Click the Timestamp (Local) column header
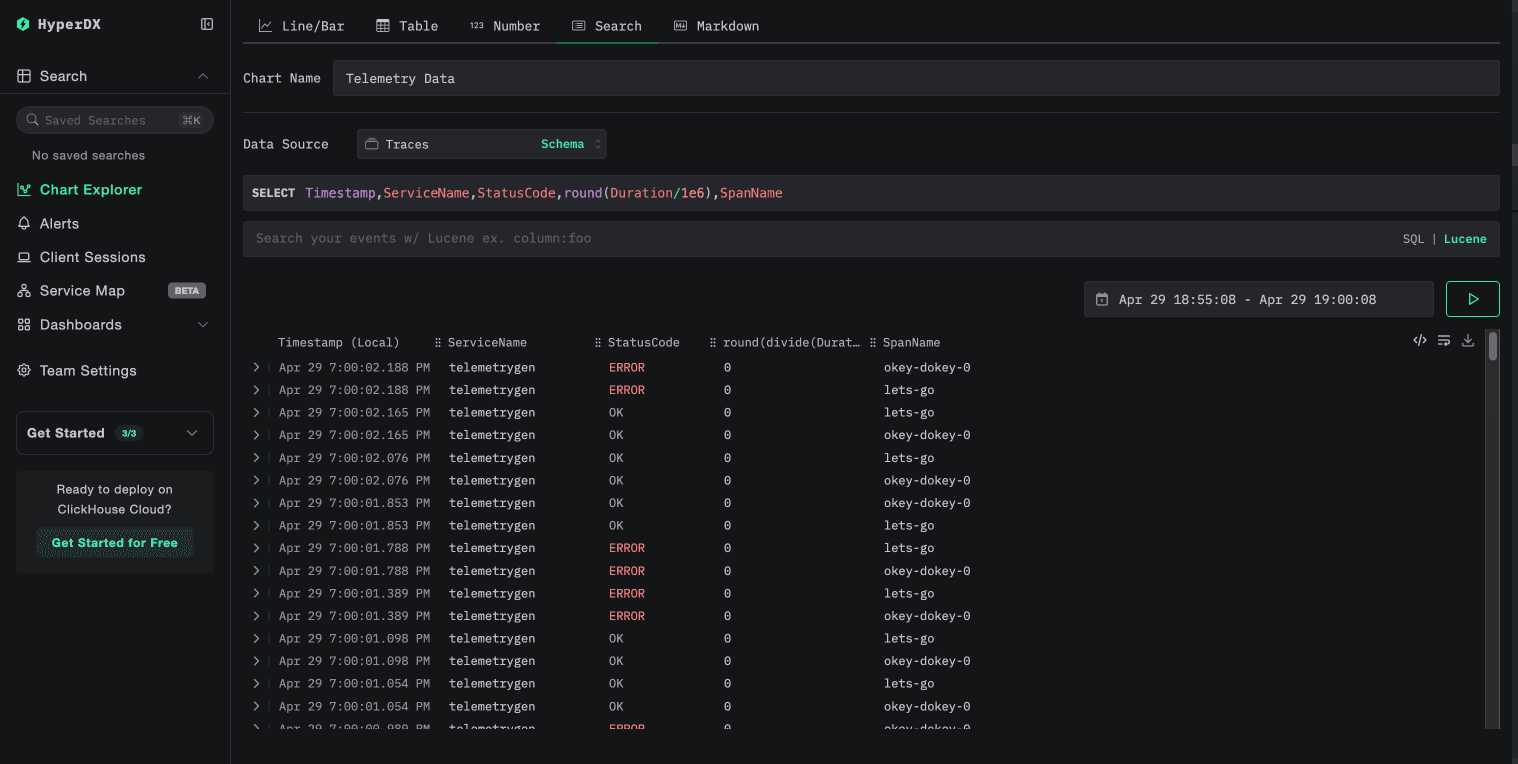The height and width of the screenshot is (764, 1518). [x=338, y=342]
